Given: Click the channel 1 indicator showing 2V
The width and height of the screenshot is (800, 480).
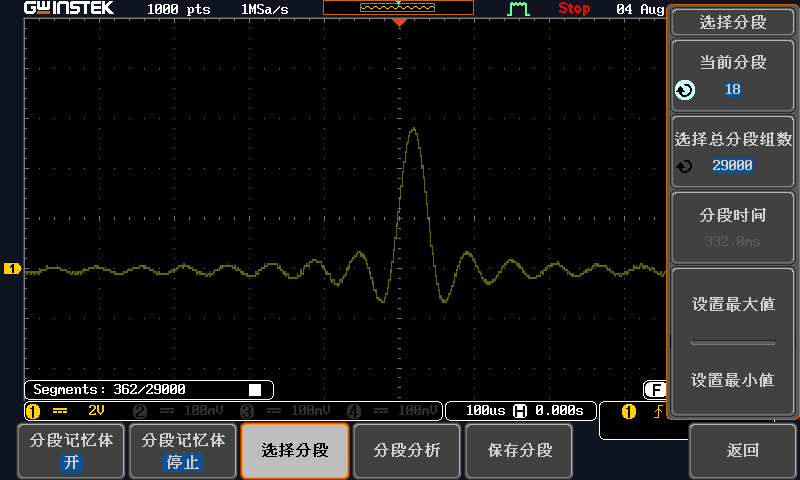Looking at the screenshot, I should click(67, 411).
